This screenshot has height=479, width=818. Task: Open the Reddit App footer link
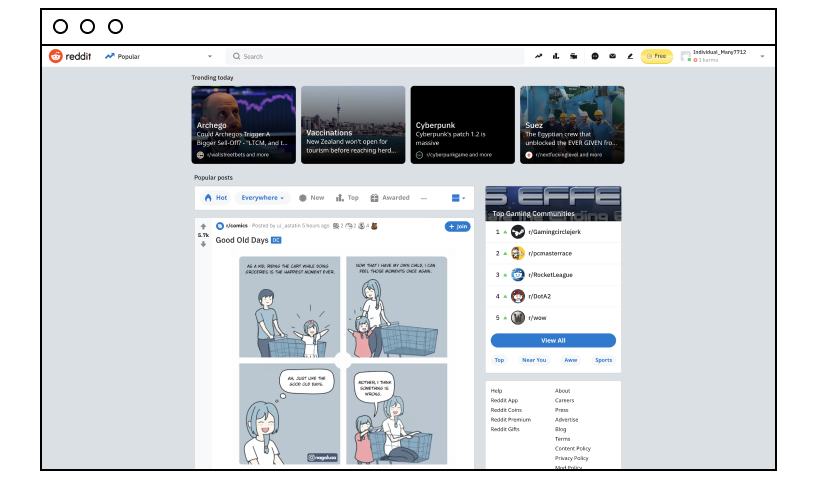504,400
